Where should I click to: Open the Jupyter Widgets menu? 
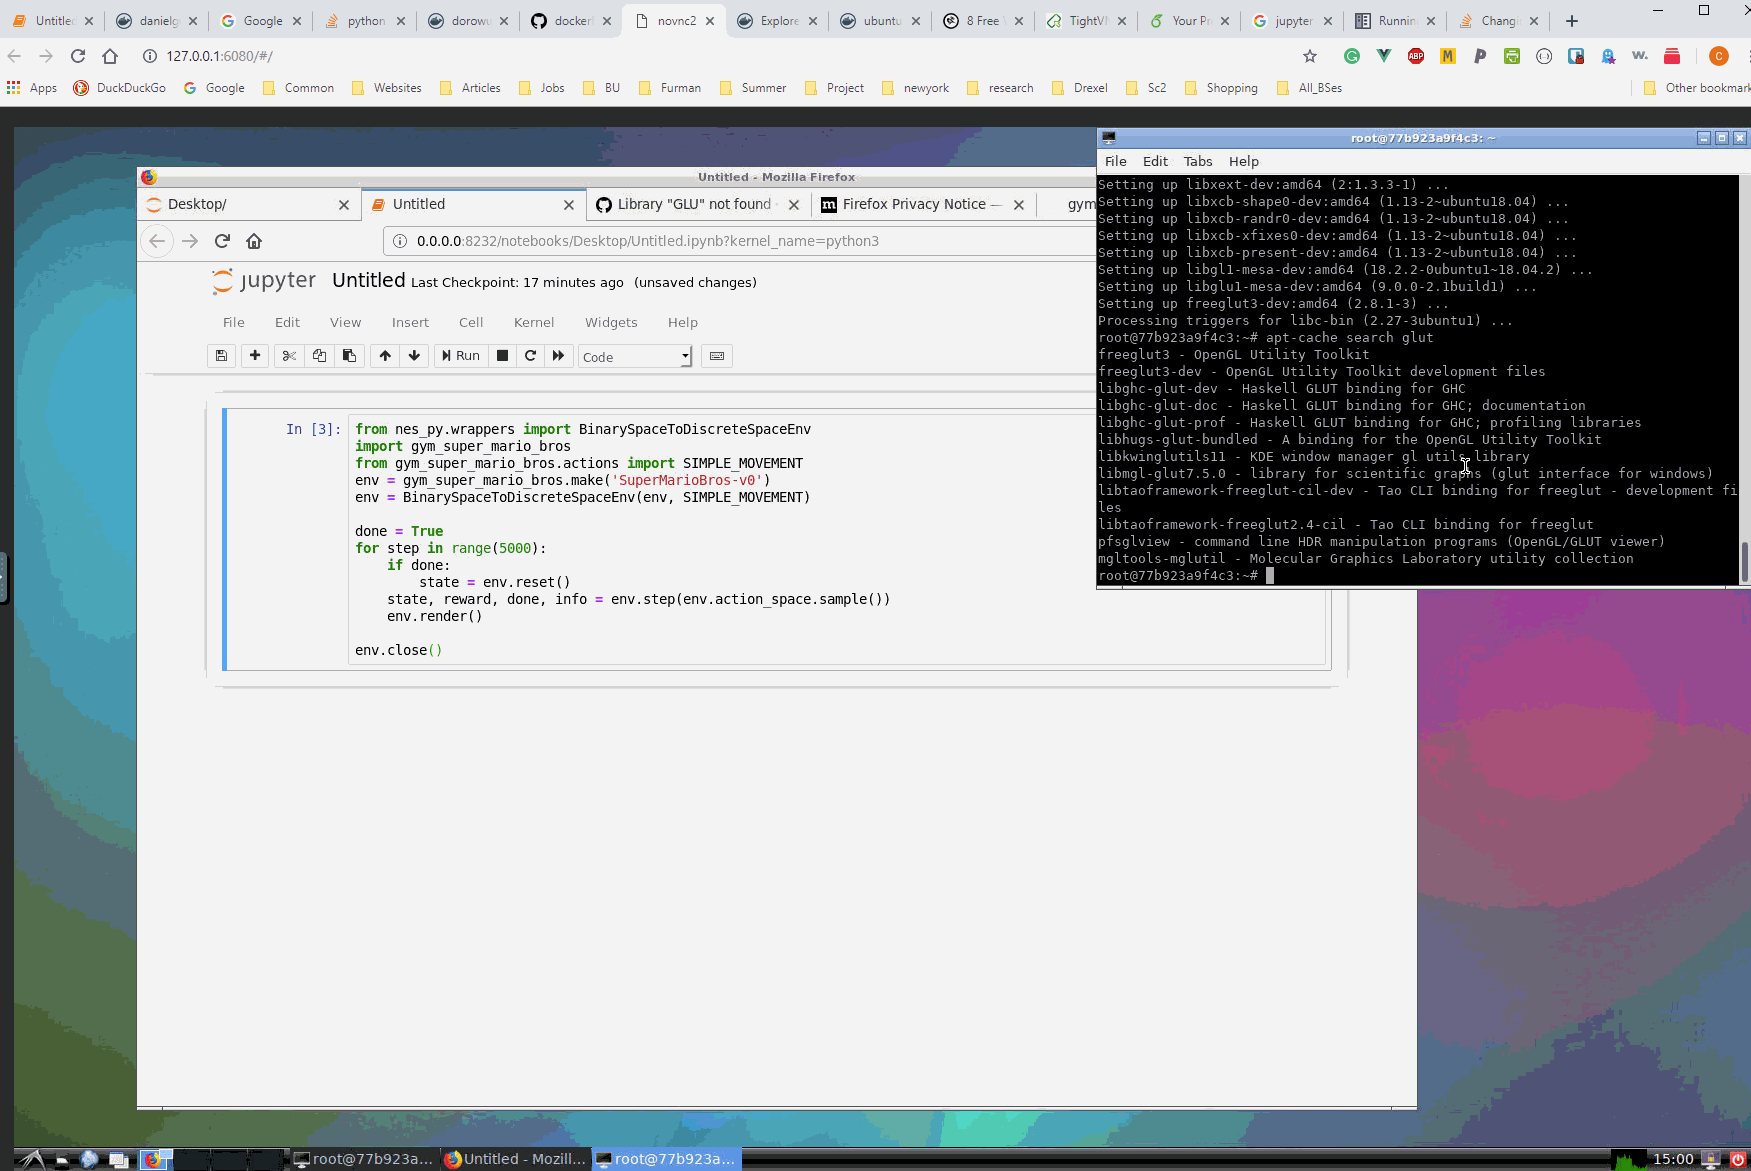pyautogui.click(x=611, y=322)
